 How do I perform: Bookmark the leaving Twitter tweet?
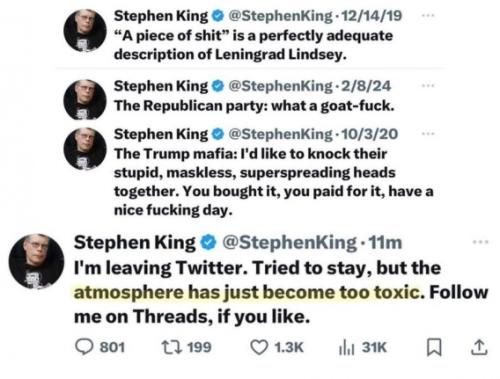tap(434, 347)
